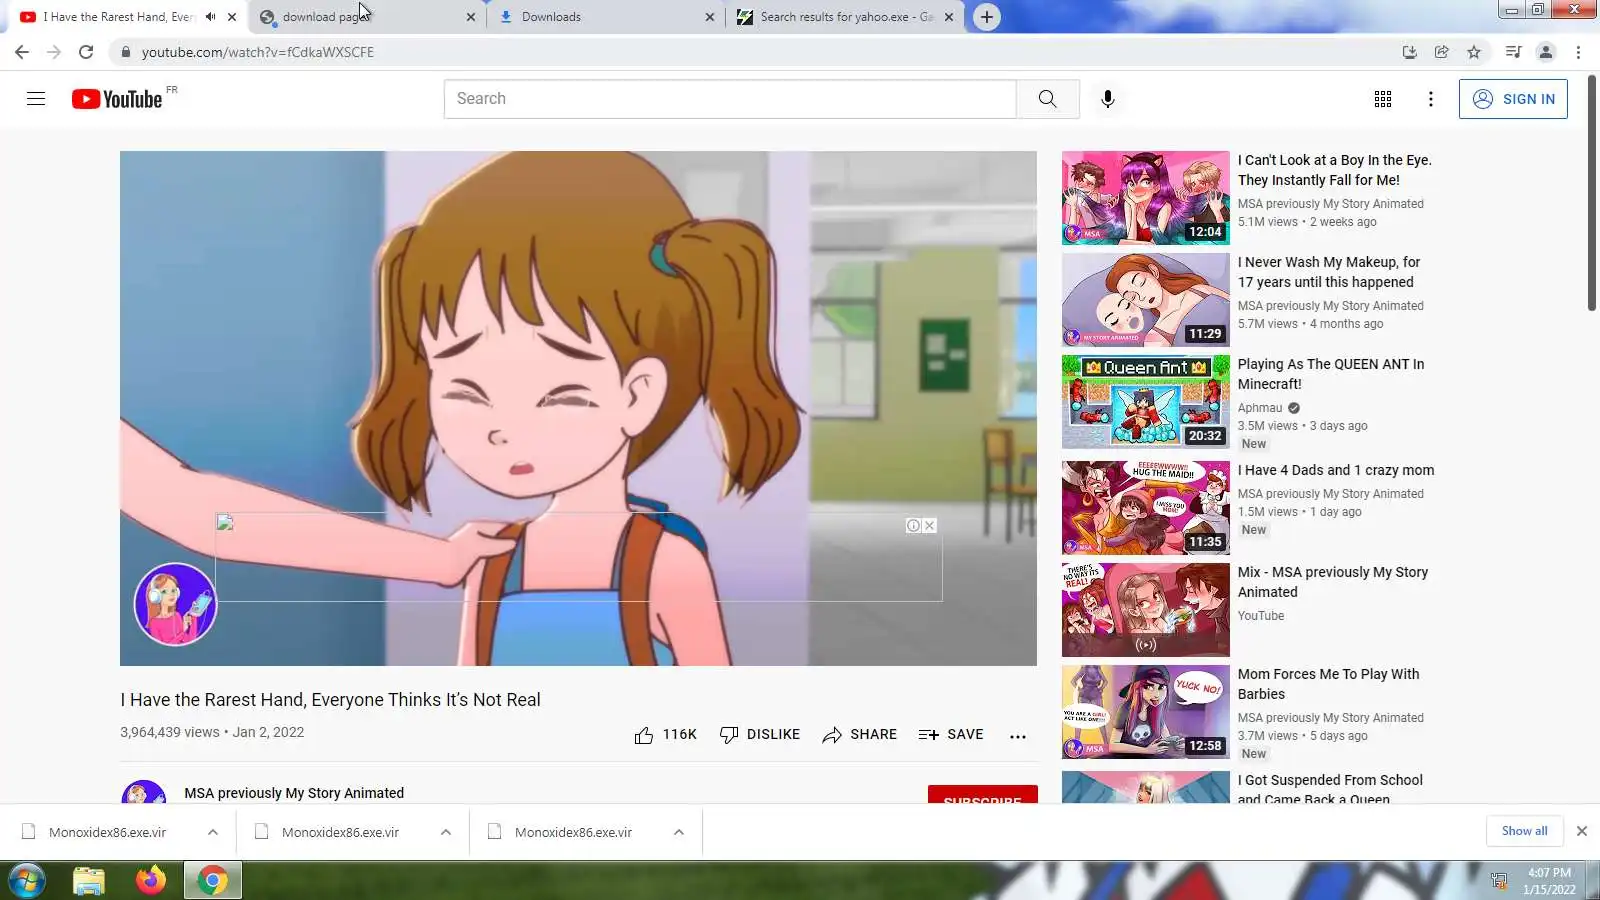
Task: Open a new tab with plus button
Action: tap(987, 17)
